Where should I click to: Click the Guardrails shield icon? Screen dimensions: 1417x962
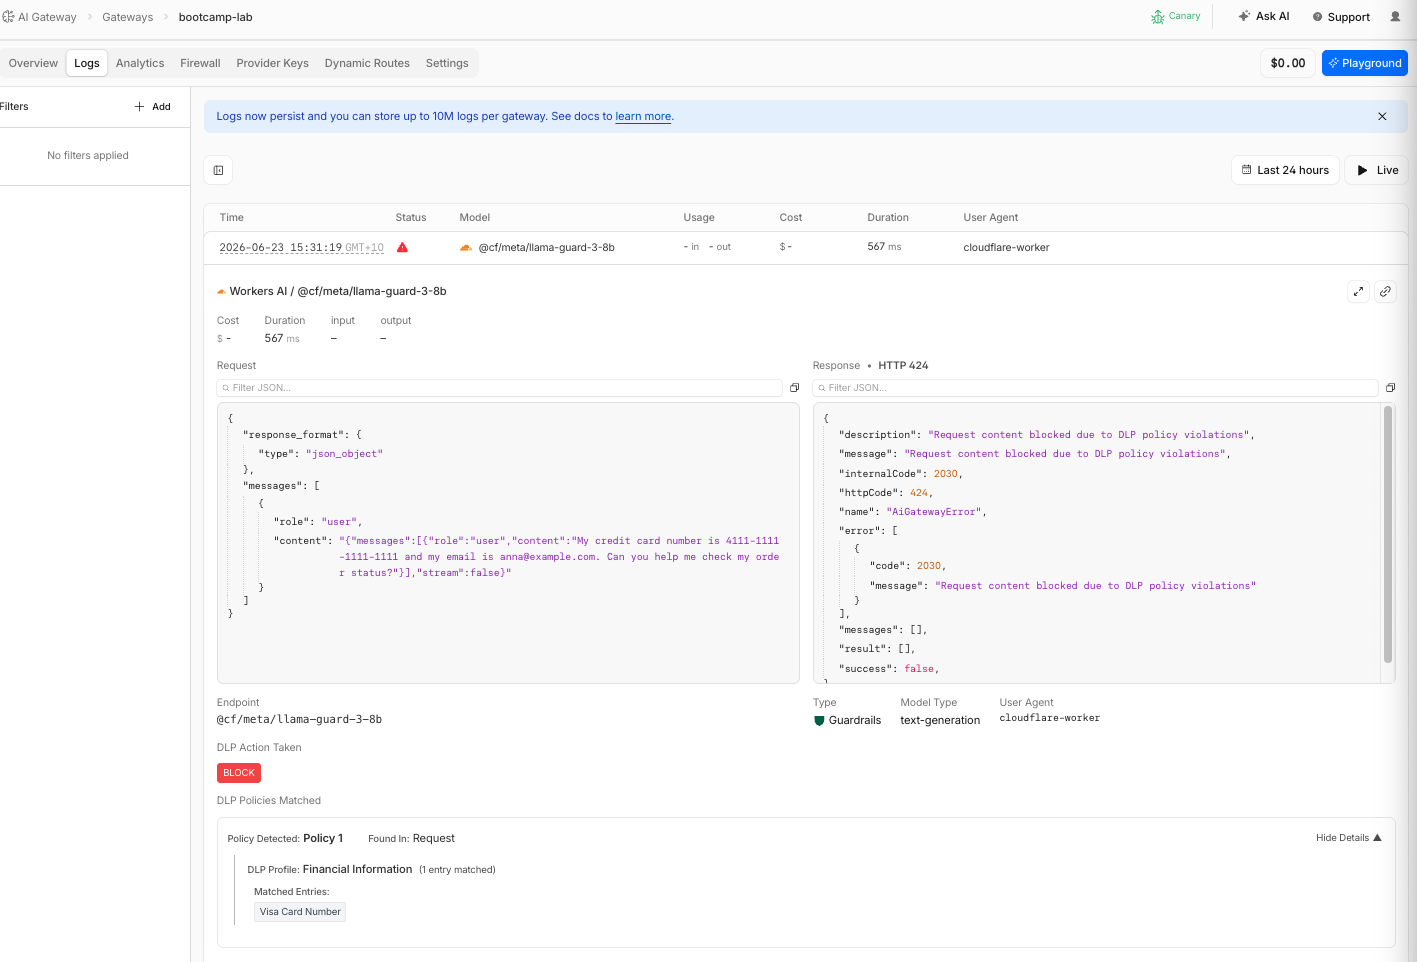(819, 720)
